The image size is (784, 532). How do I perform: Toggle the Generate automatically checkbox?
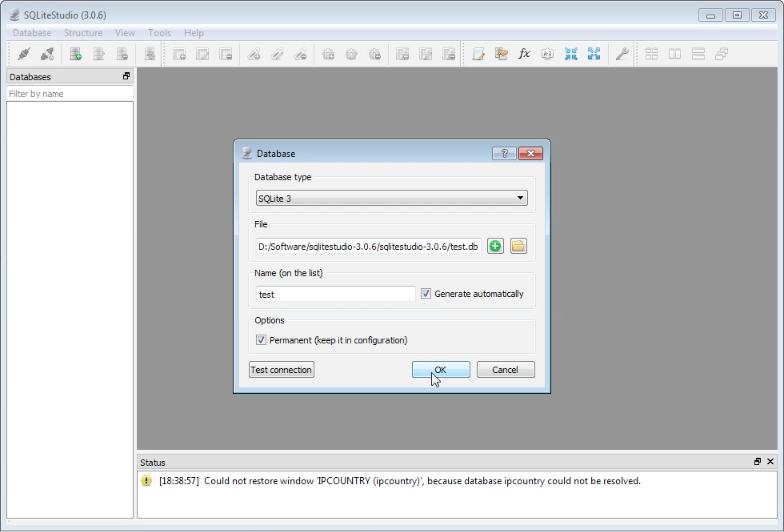426,294
